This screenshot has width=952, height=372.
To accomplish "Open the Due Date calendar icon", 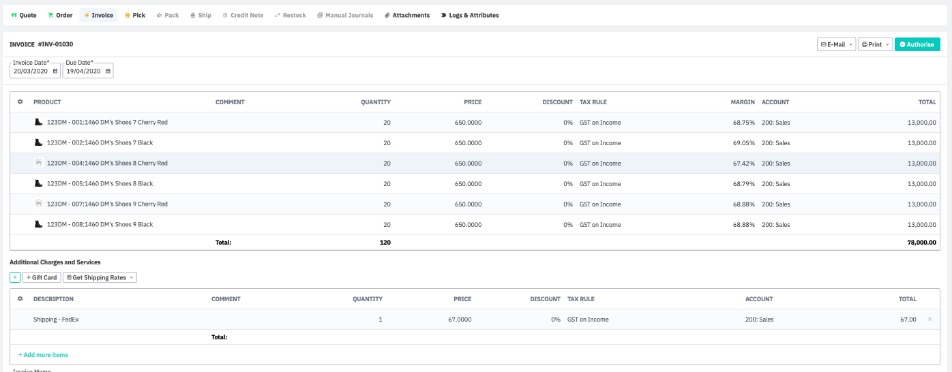I will click(x=108, y=72).
